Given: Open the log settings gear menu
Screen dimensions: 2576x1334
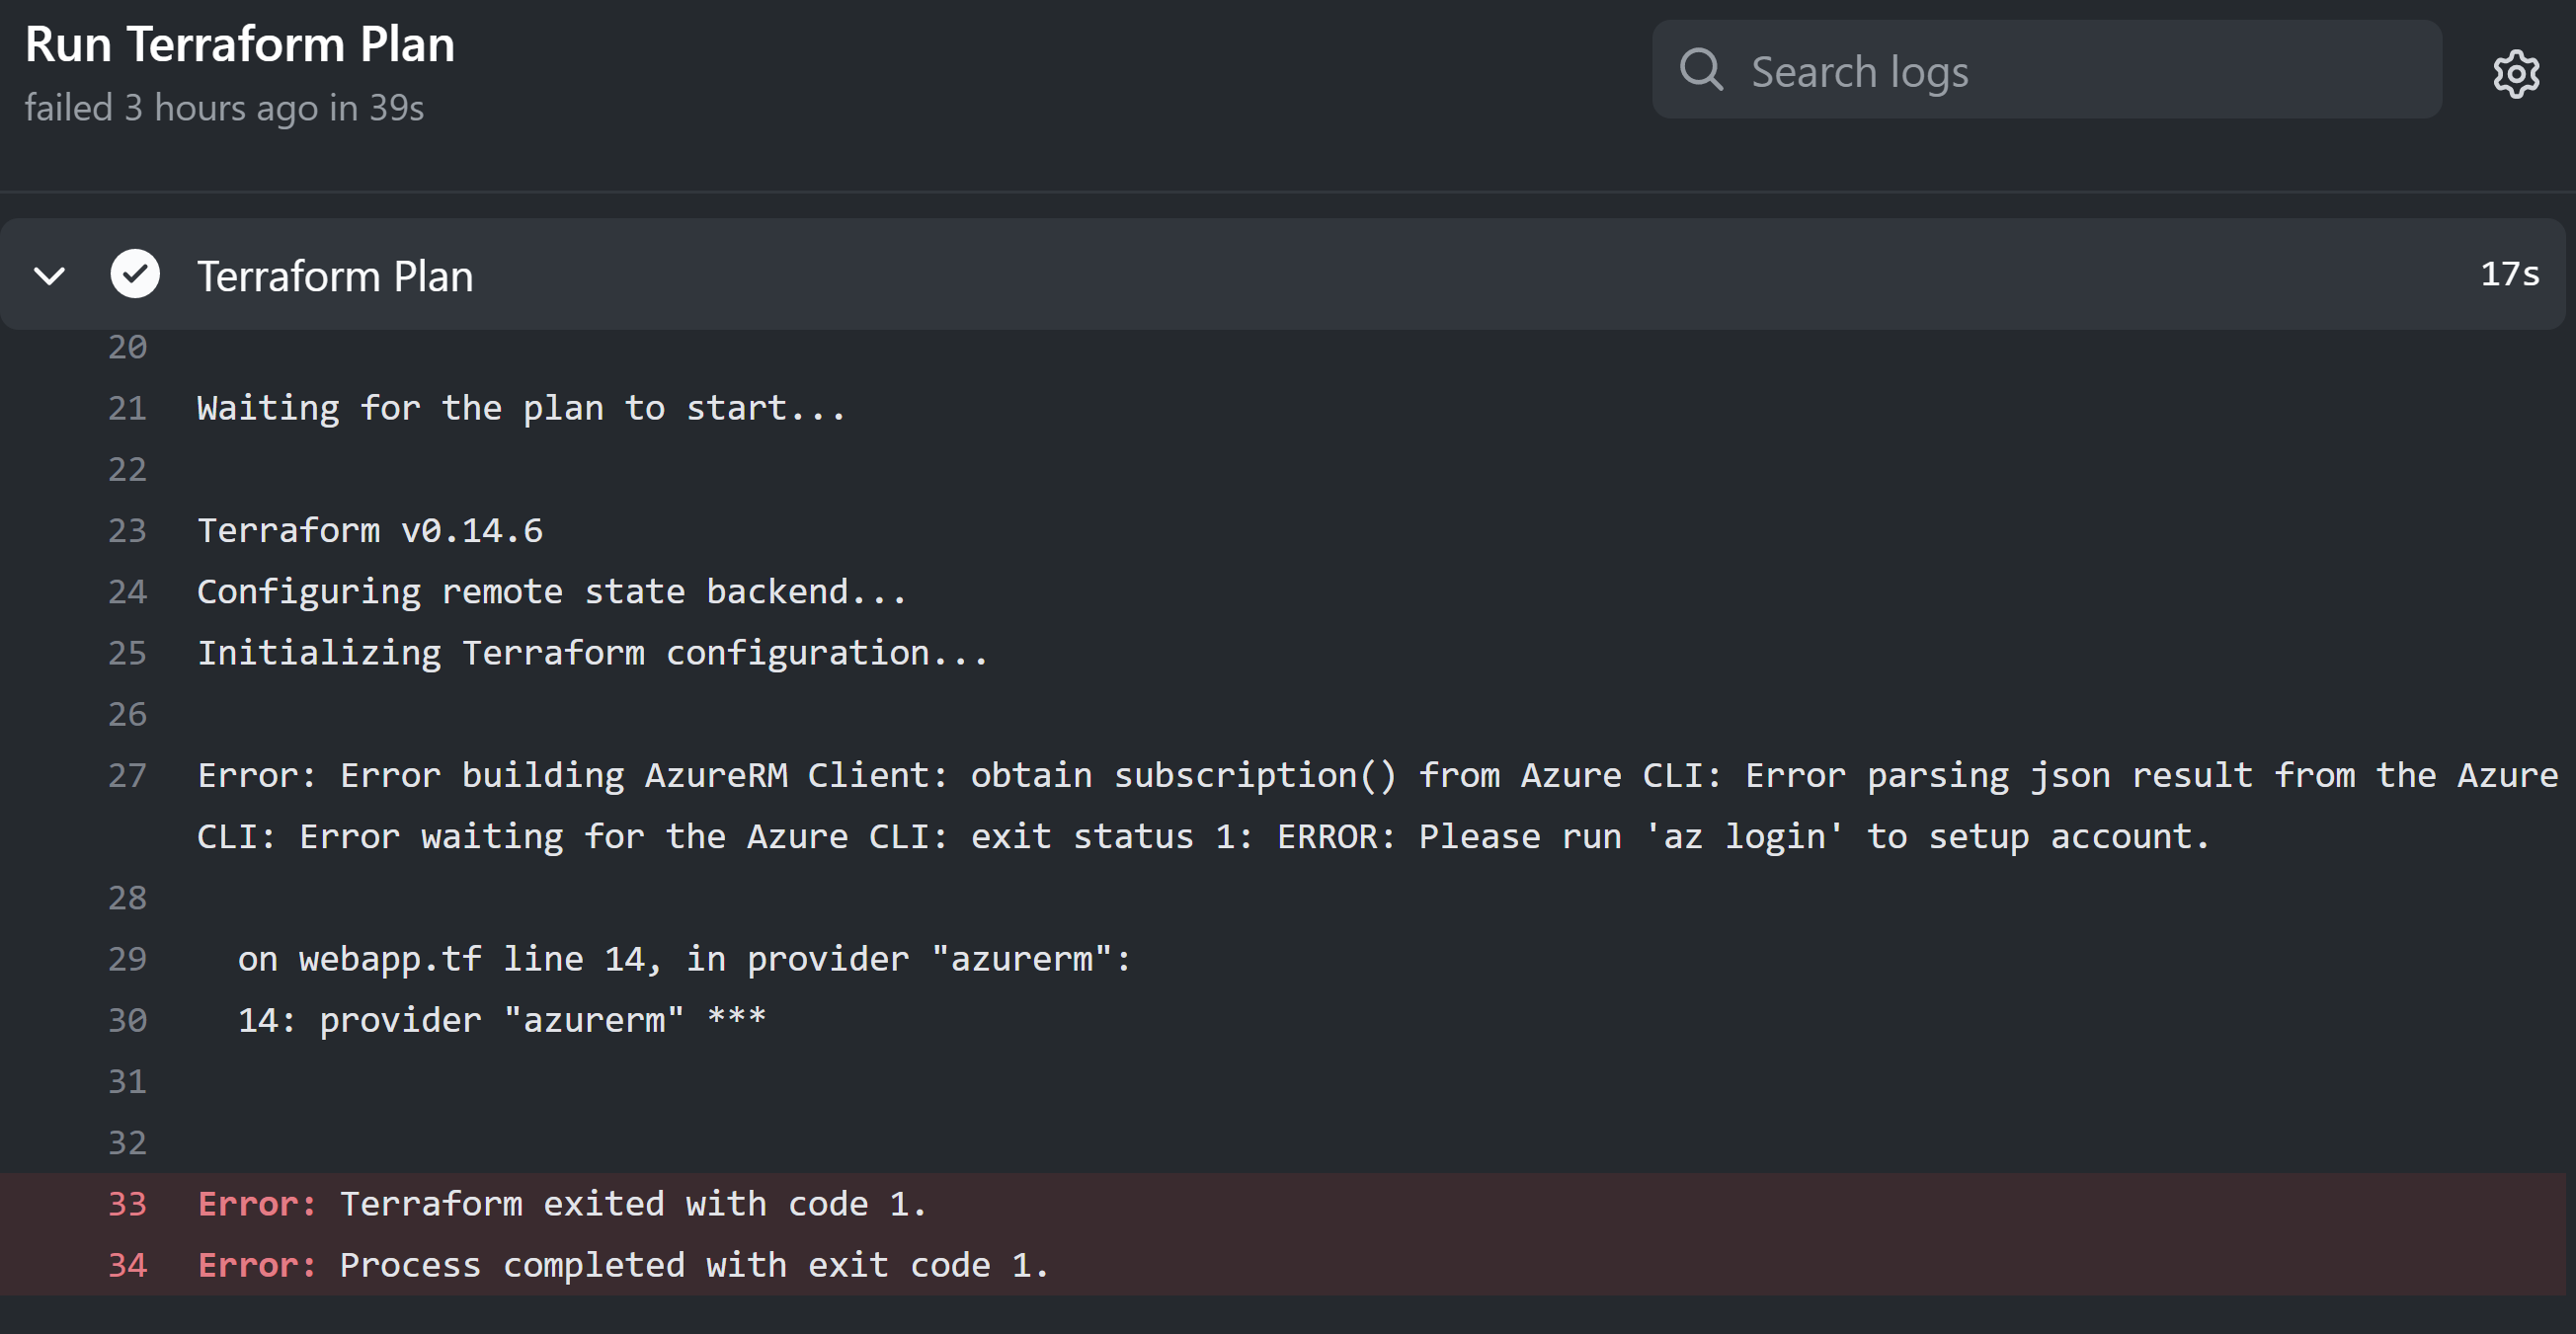Looking at the screenshot, I should coord(2516,73).
